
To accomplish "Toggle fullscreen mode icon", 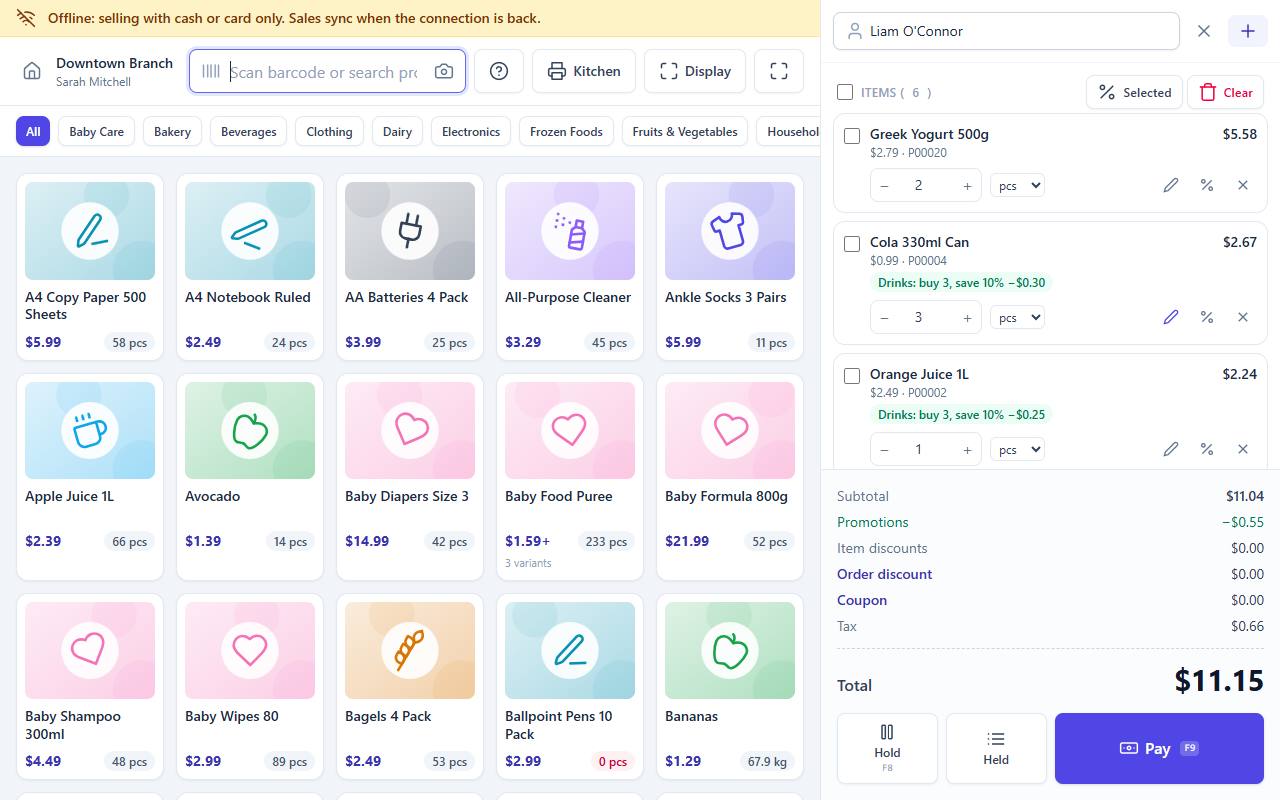I will point(779,71).
